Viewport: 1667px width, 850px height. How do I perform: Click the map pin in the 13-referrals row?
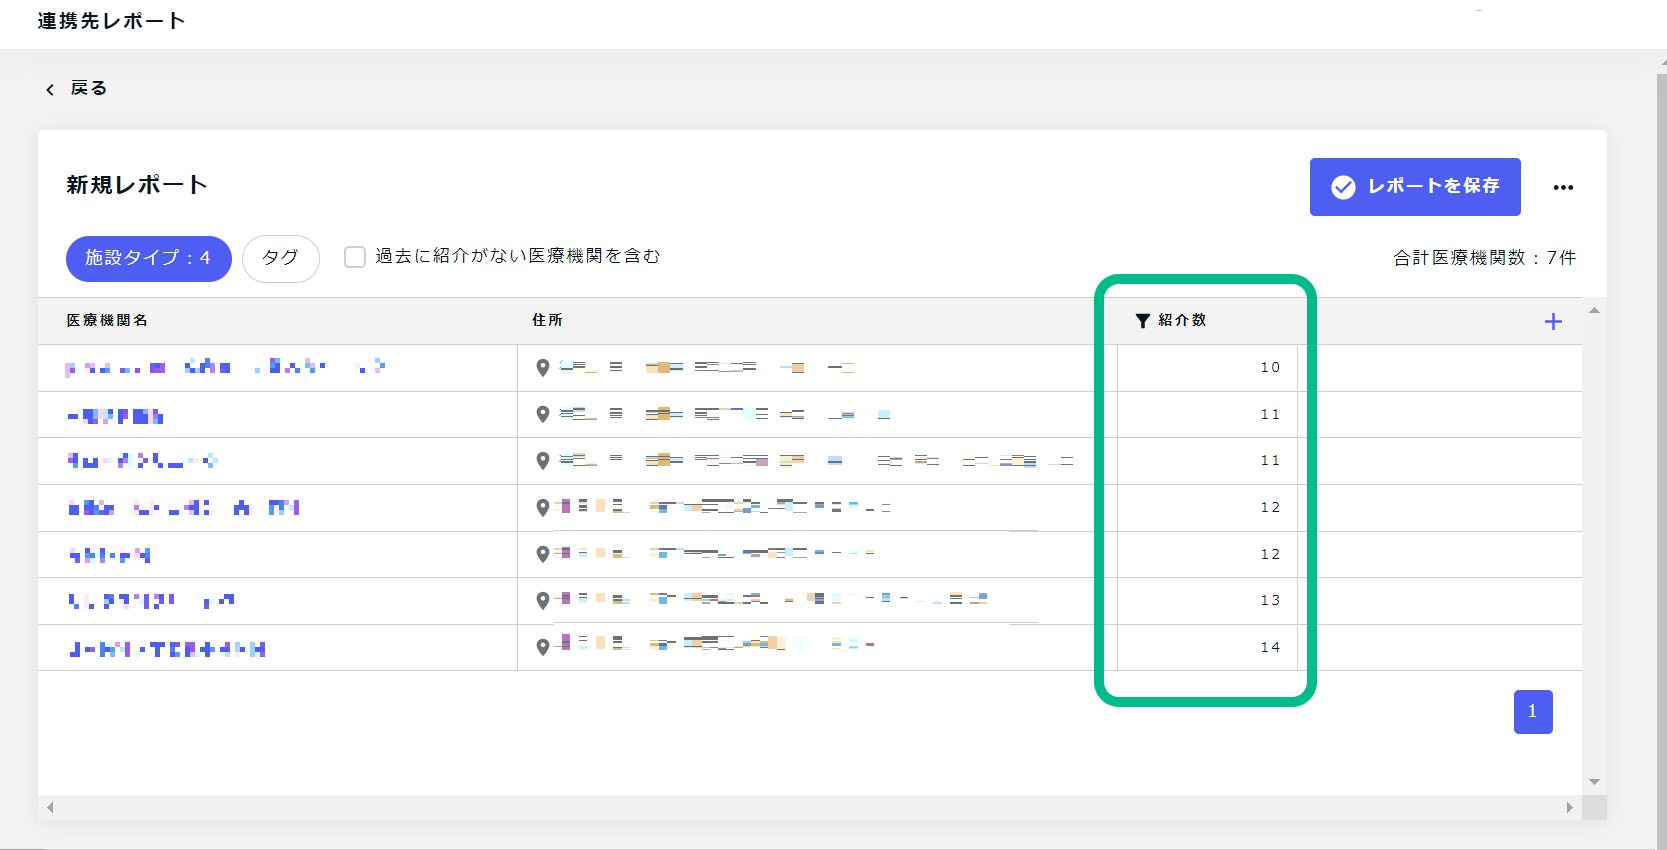tap(543, 600)
